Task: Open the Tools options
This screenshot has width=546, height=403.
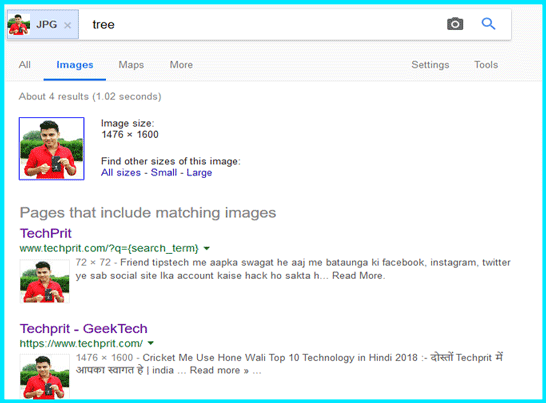Action: [486, 65]
